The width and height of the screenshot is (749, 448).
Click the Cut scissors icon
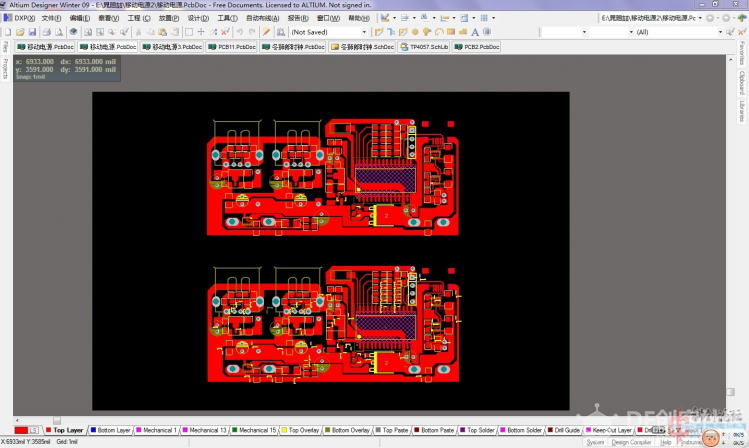coord(138,32)
